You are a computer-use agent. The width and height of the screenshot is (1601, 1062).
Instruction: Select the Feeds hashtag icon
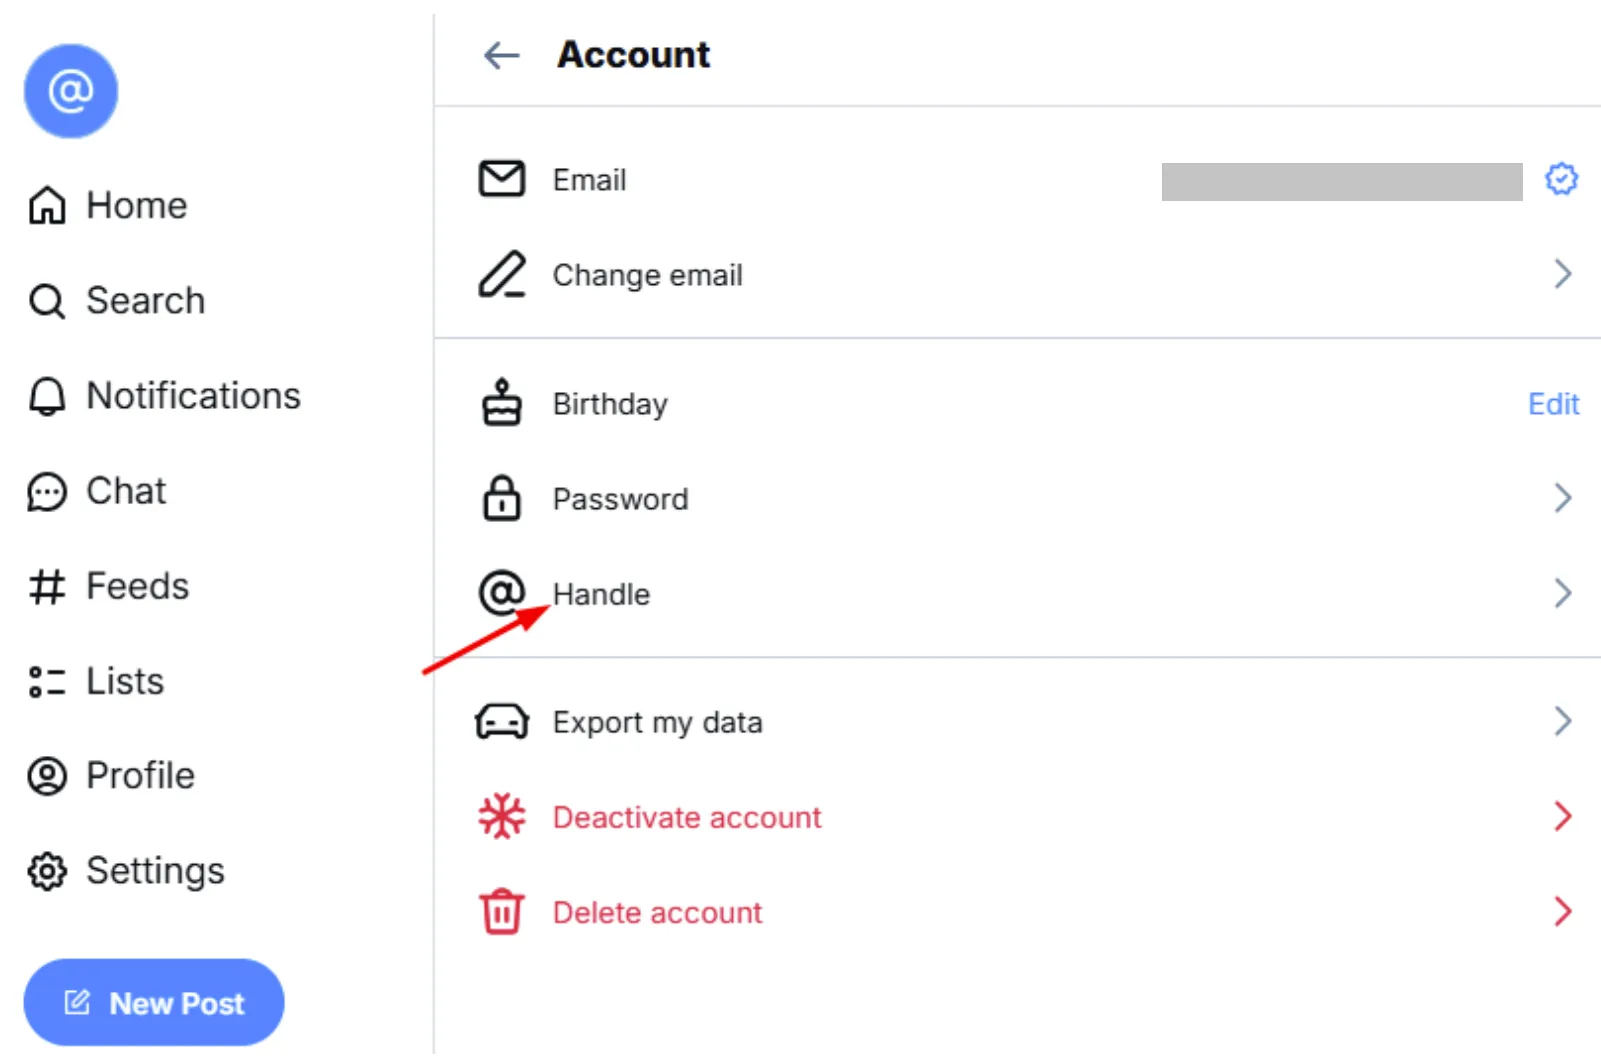click(45, 586)
